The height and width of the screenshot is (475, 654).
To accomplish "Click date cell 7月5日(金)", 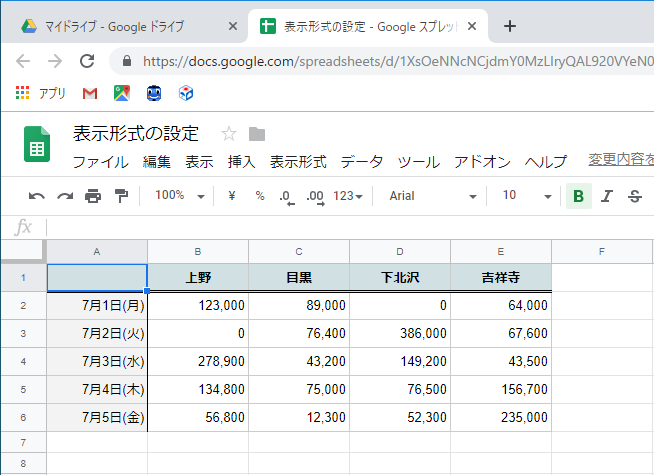I will 97,417.
